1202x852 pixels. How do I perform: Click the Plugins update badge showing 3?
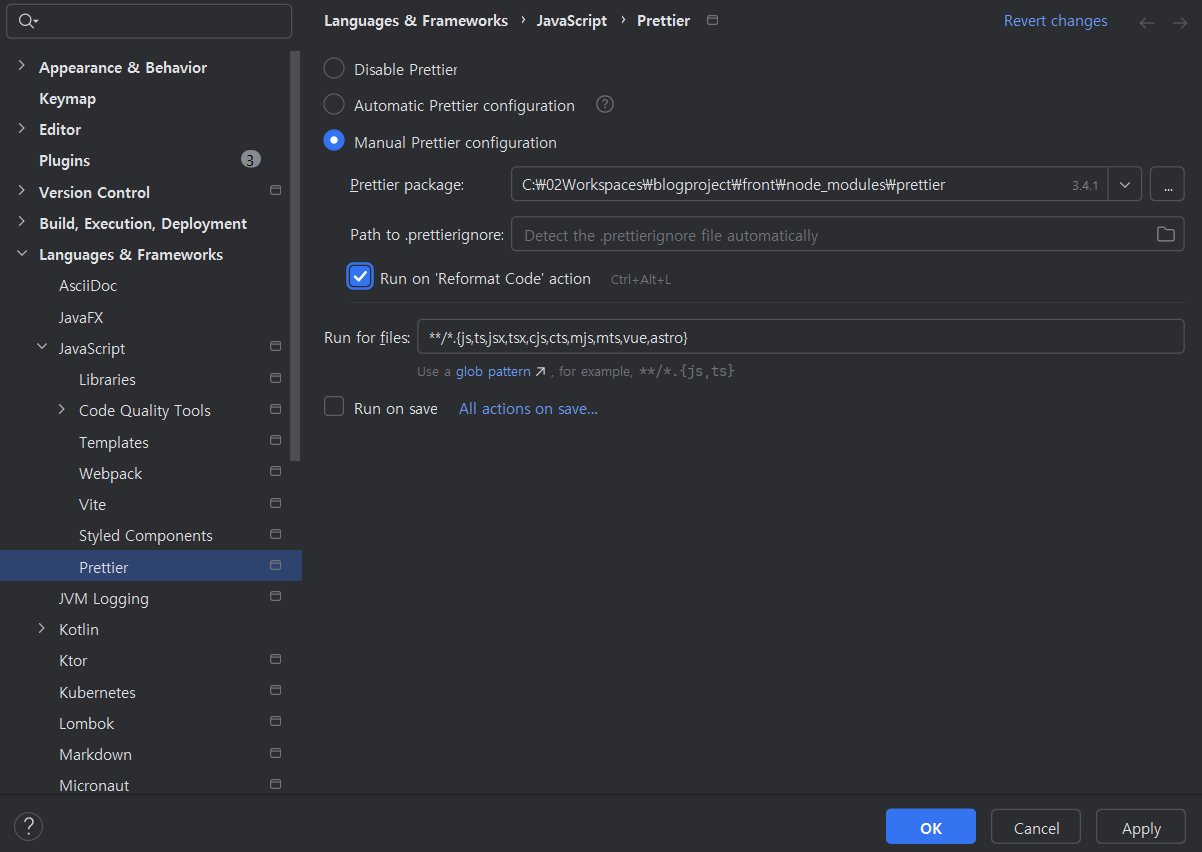pyautogui.click(x=251, y=159)
